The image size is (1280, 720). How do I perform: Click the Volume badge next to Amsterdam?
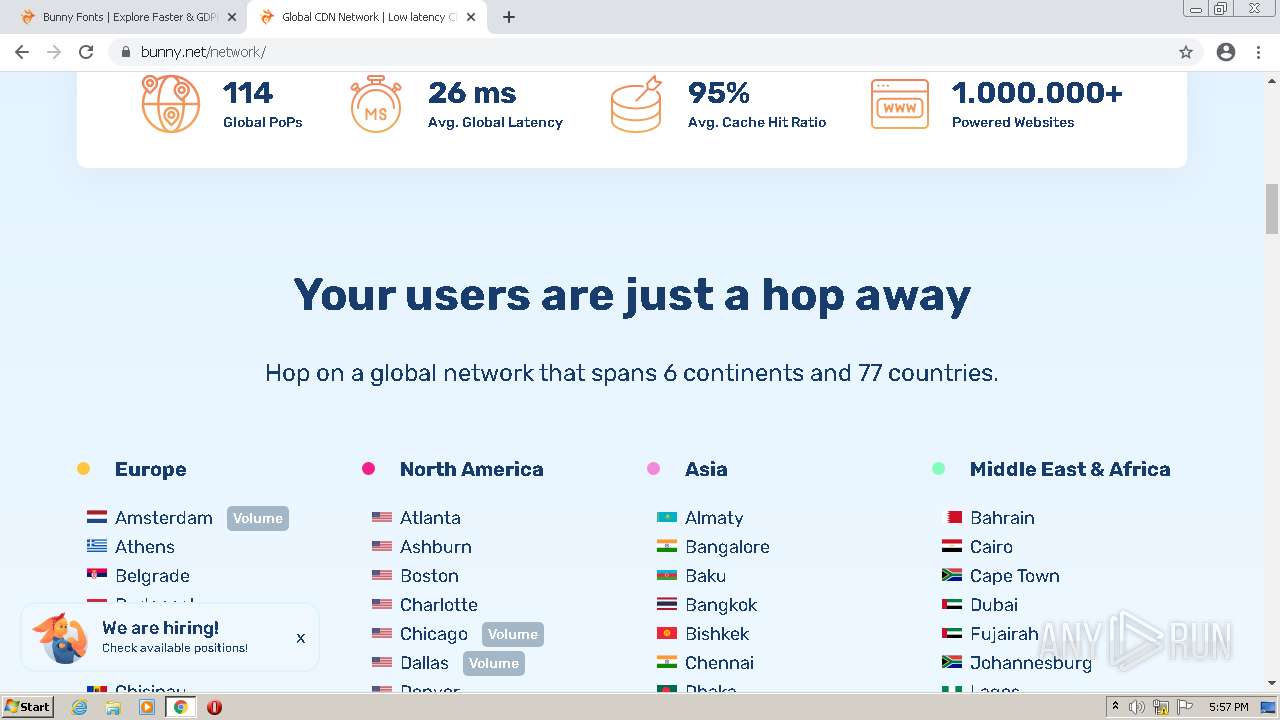[258, 518]
